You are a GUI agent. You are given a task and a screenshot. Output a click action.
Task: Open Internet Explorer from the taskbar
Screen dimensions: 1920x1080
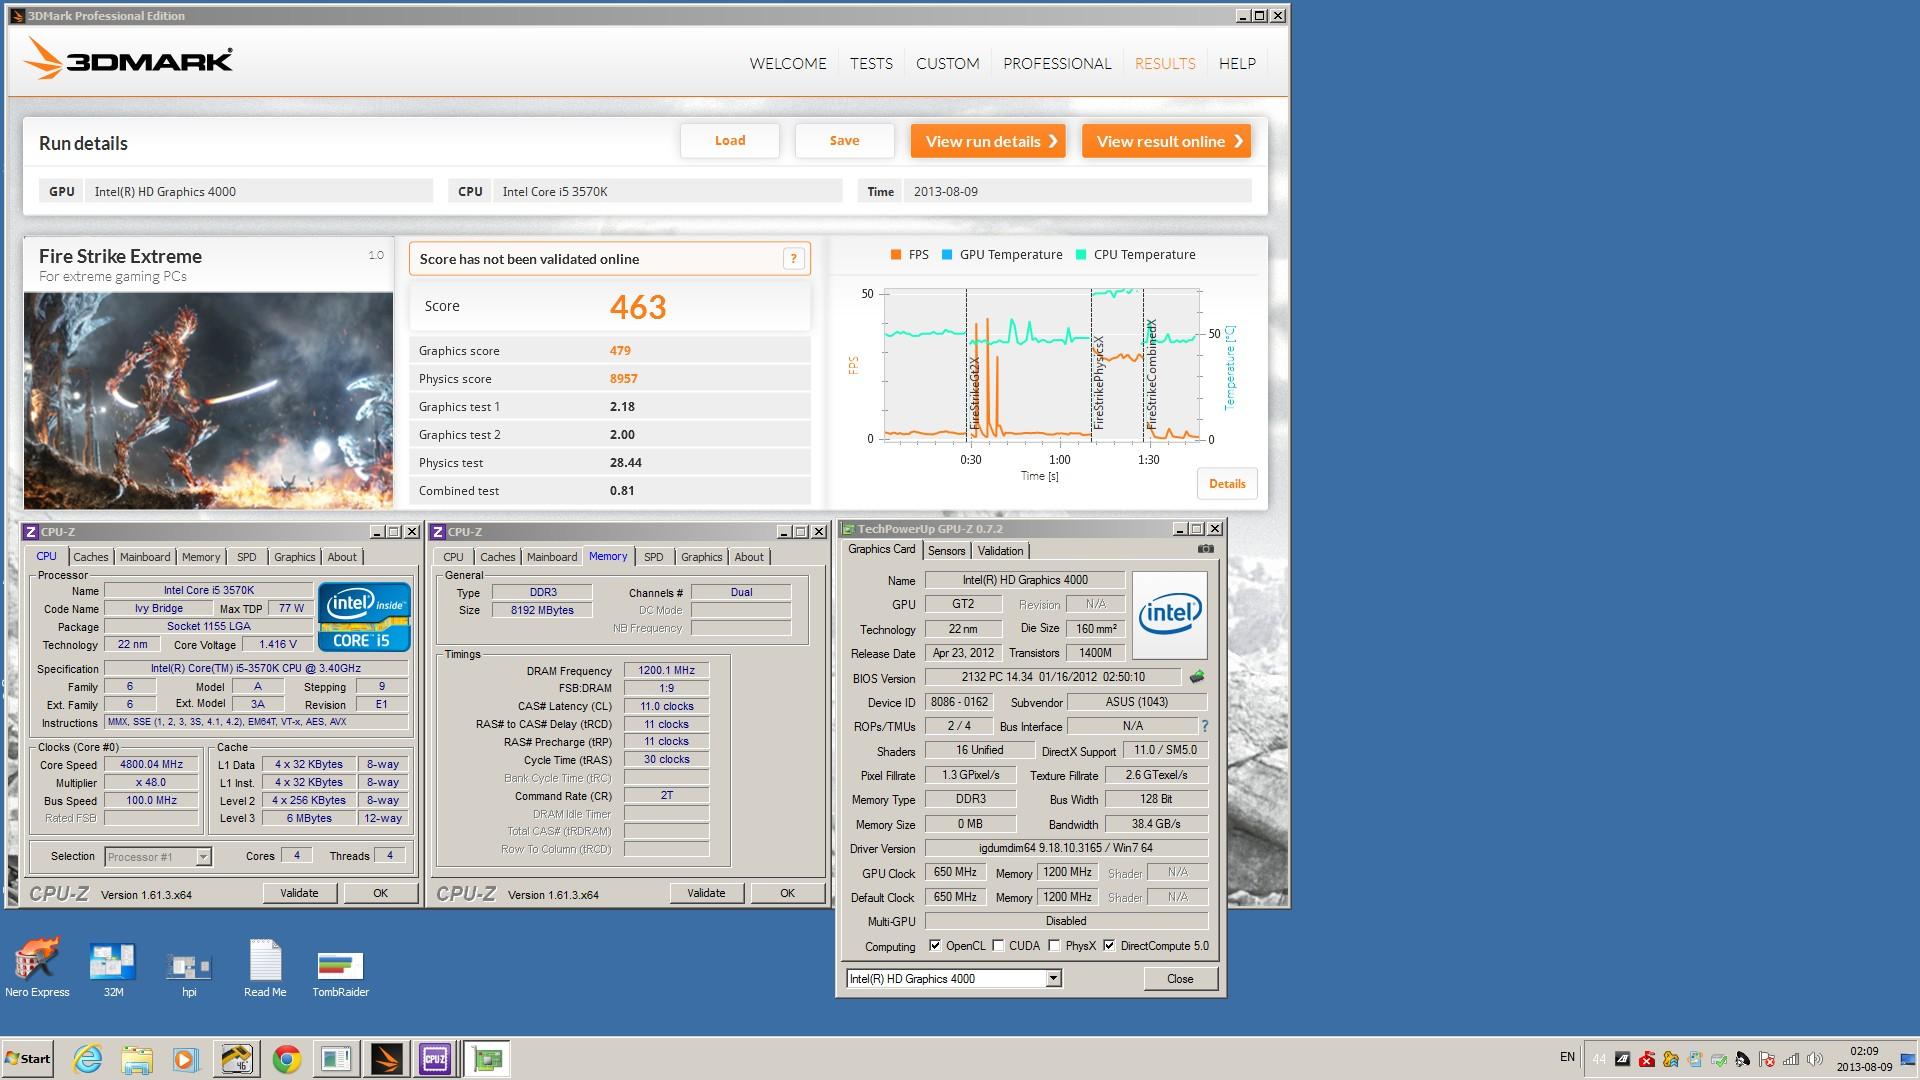(88, 1059)
